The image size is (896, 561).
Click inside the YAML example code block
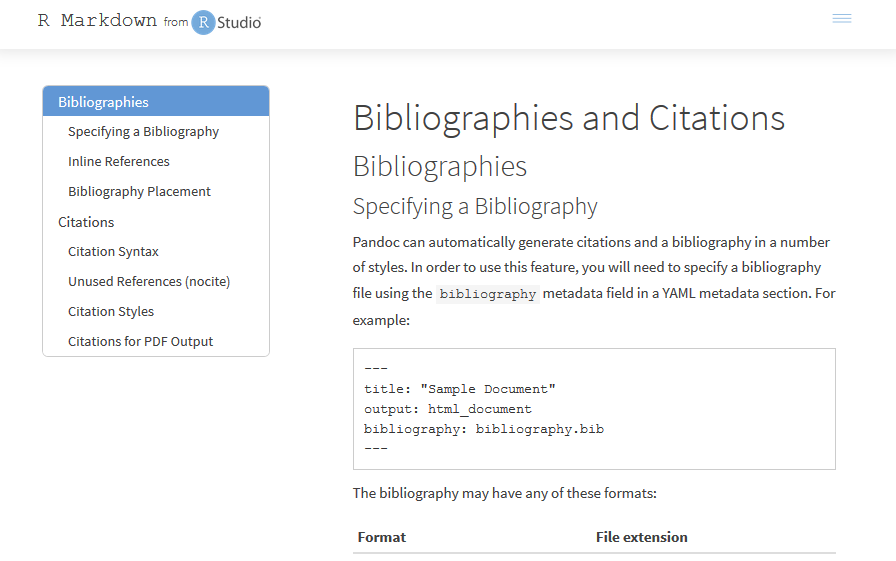(594, 409)
